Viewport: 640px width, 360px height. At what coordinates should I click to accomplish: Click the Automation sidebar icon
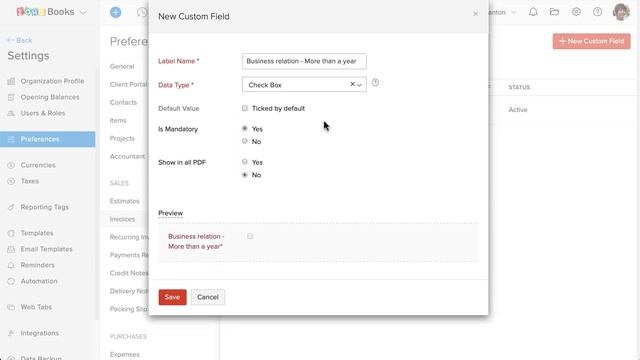(x=11, y=281)
